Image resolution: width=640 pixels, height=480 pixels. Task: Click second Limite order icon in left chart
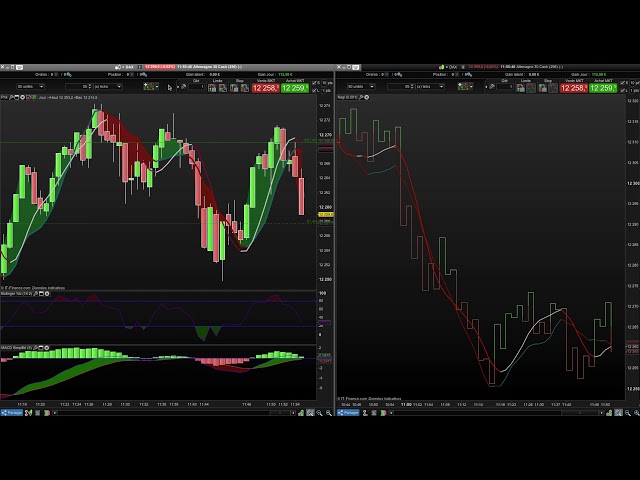tap(222, 88)
